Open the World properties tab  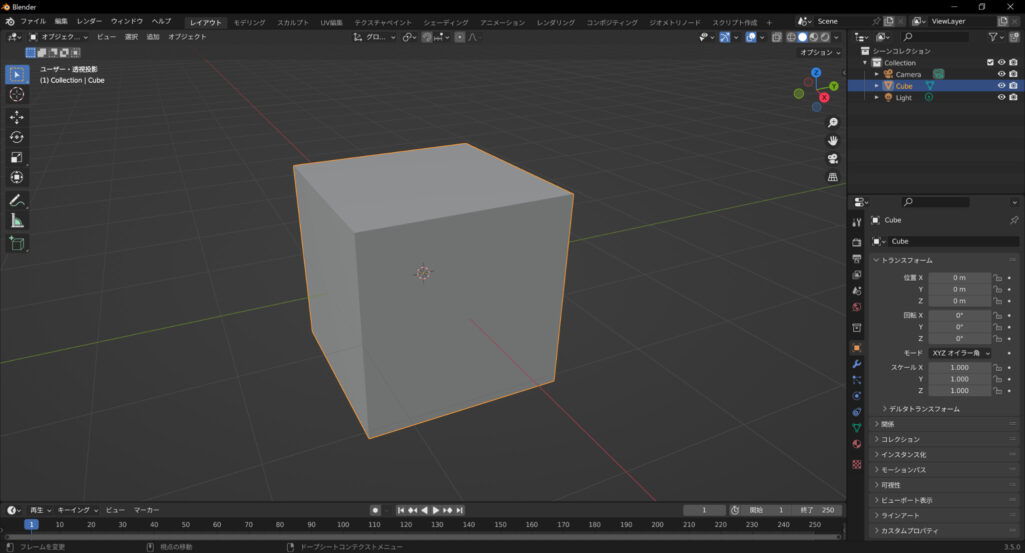pos(857,307)
